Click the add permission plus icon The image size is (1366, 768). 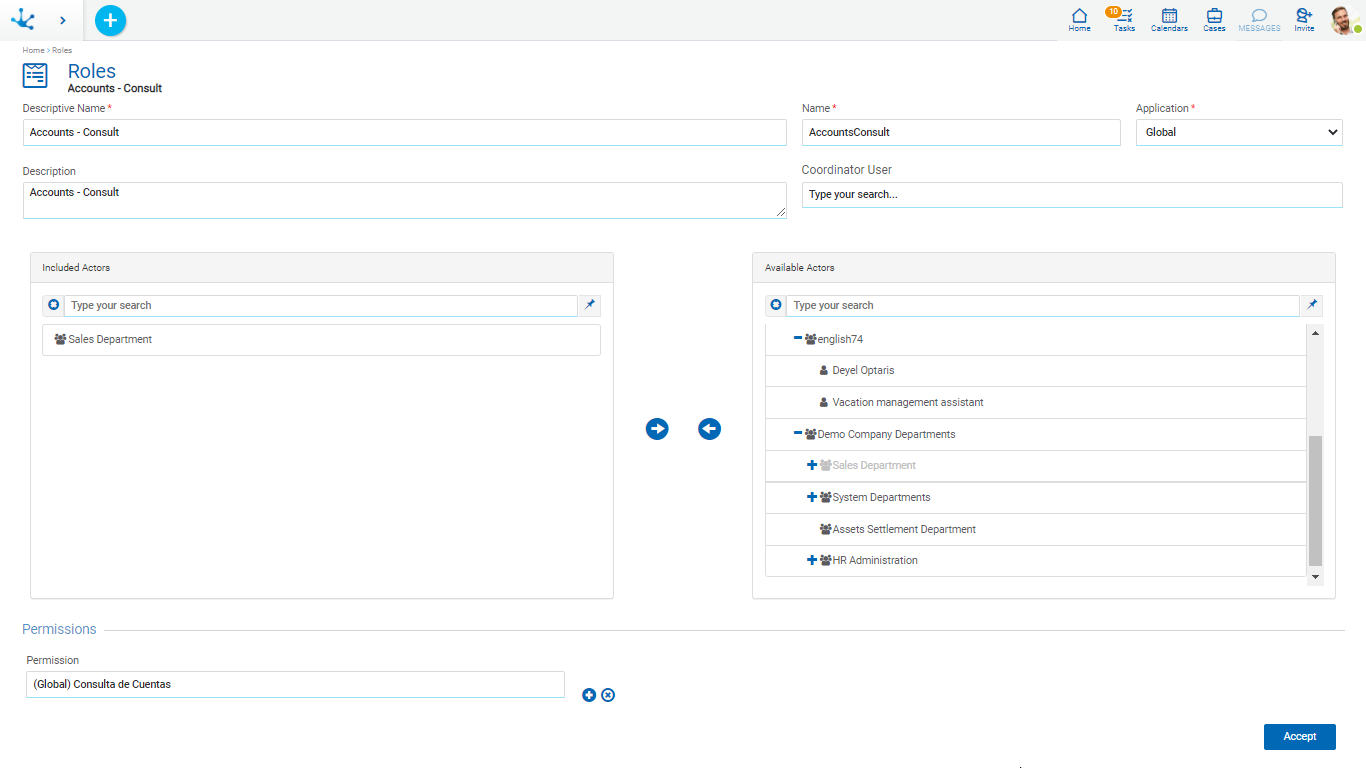coord(589,695)
